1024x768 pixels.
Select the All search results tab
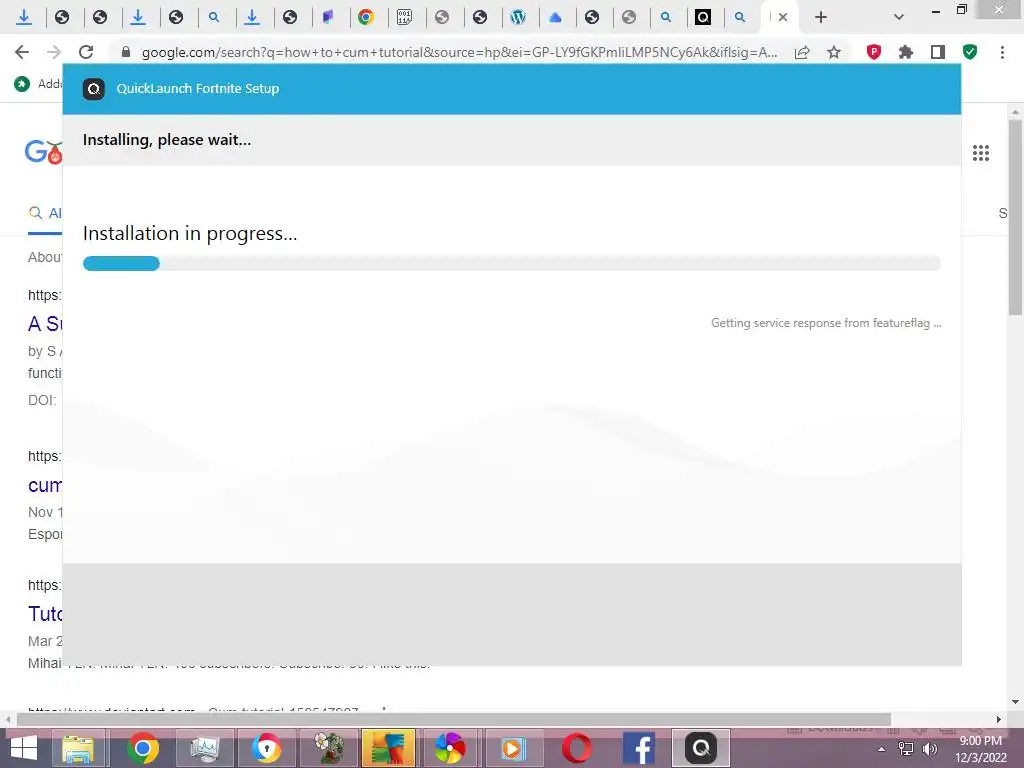[x=44, y=213]
